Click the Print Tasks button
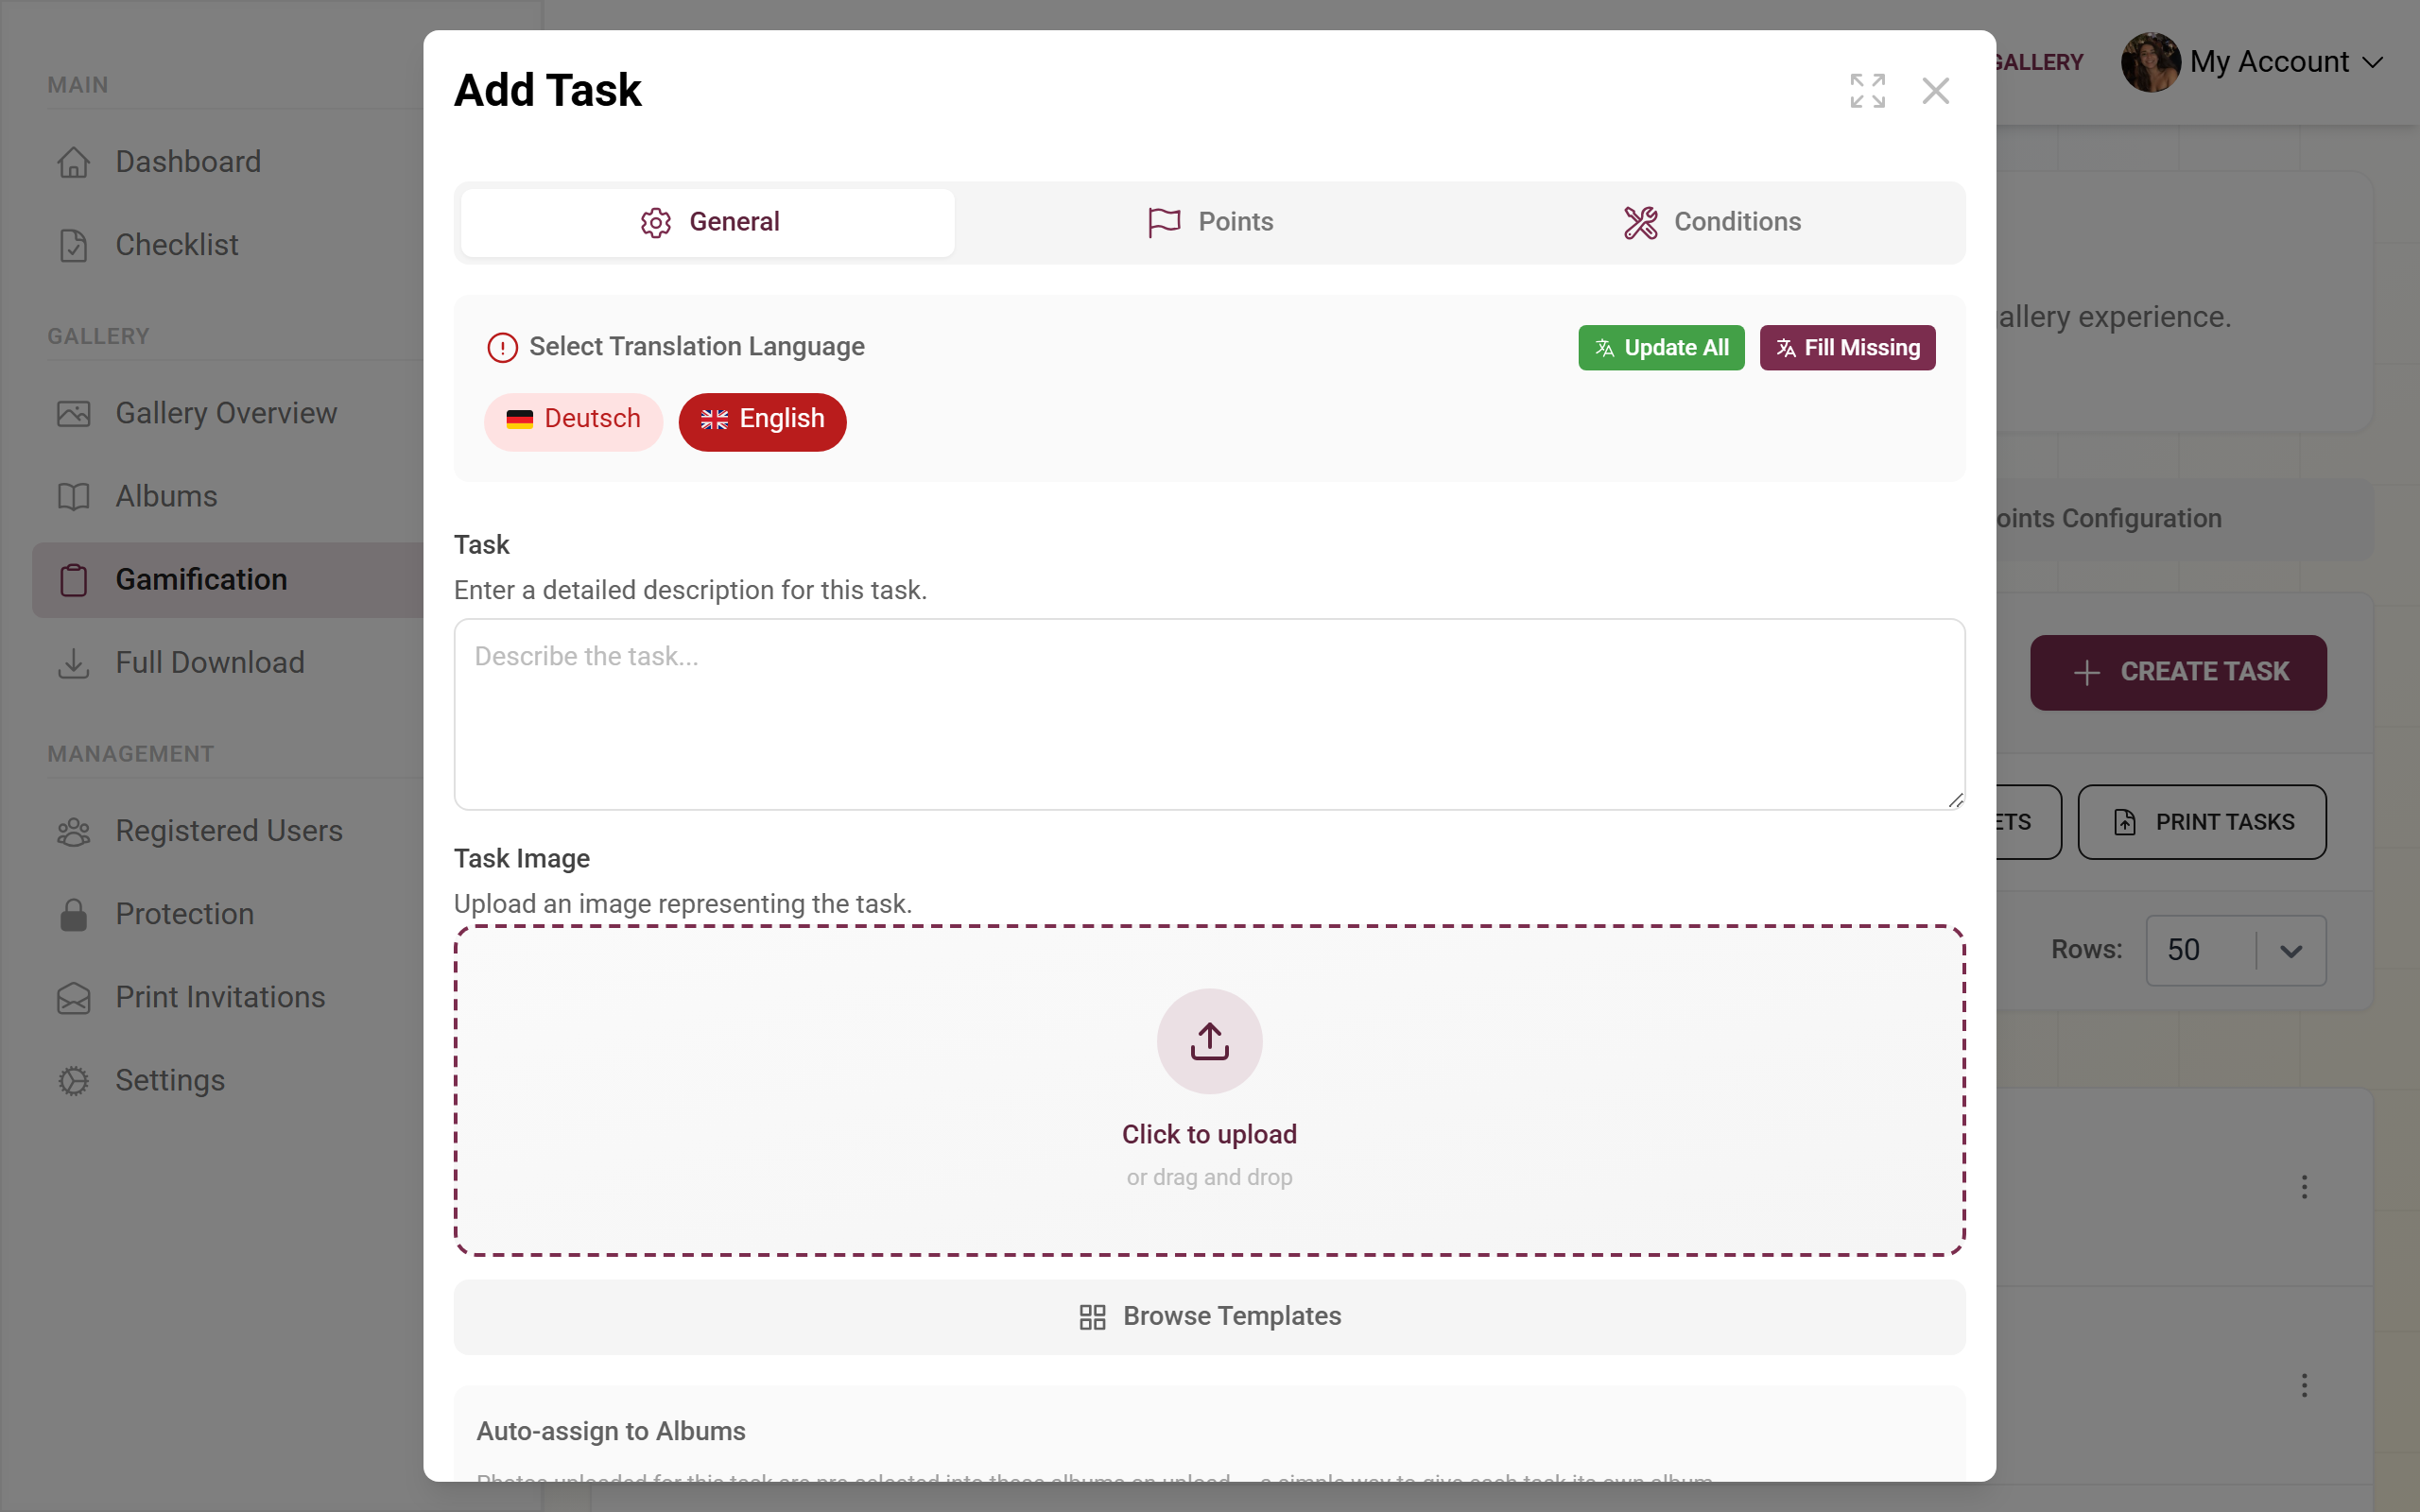This screenshot has width=2420, height=1512. coord(2202,822)
